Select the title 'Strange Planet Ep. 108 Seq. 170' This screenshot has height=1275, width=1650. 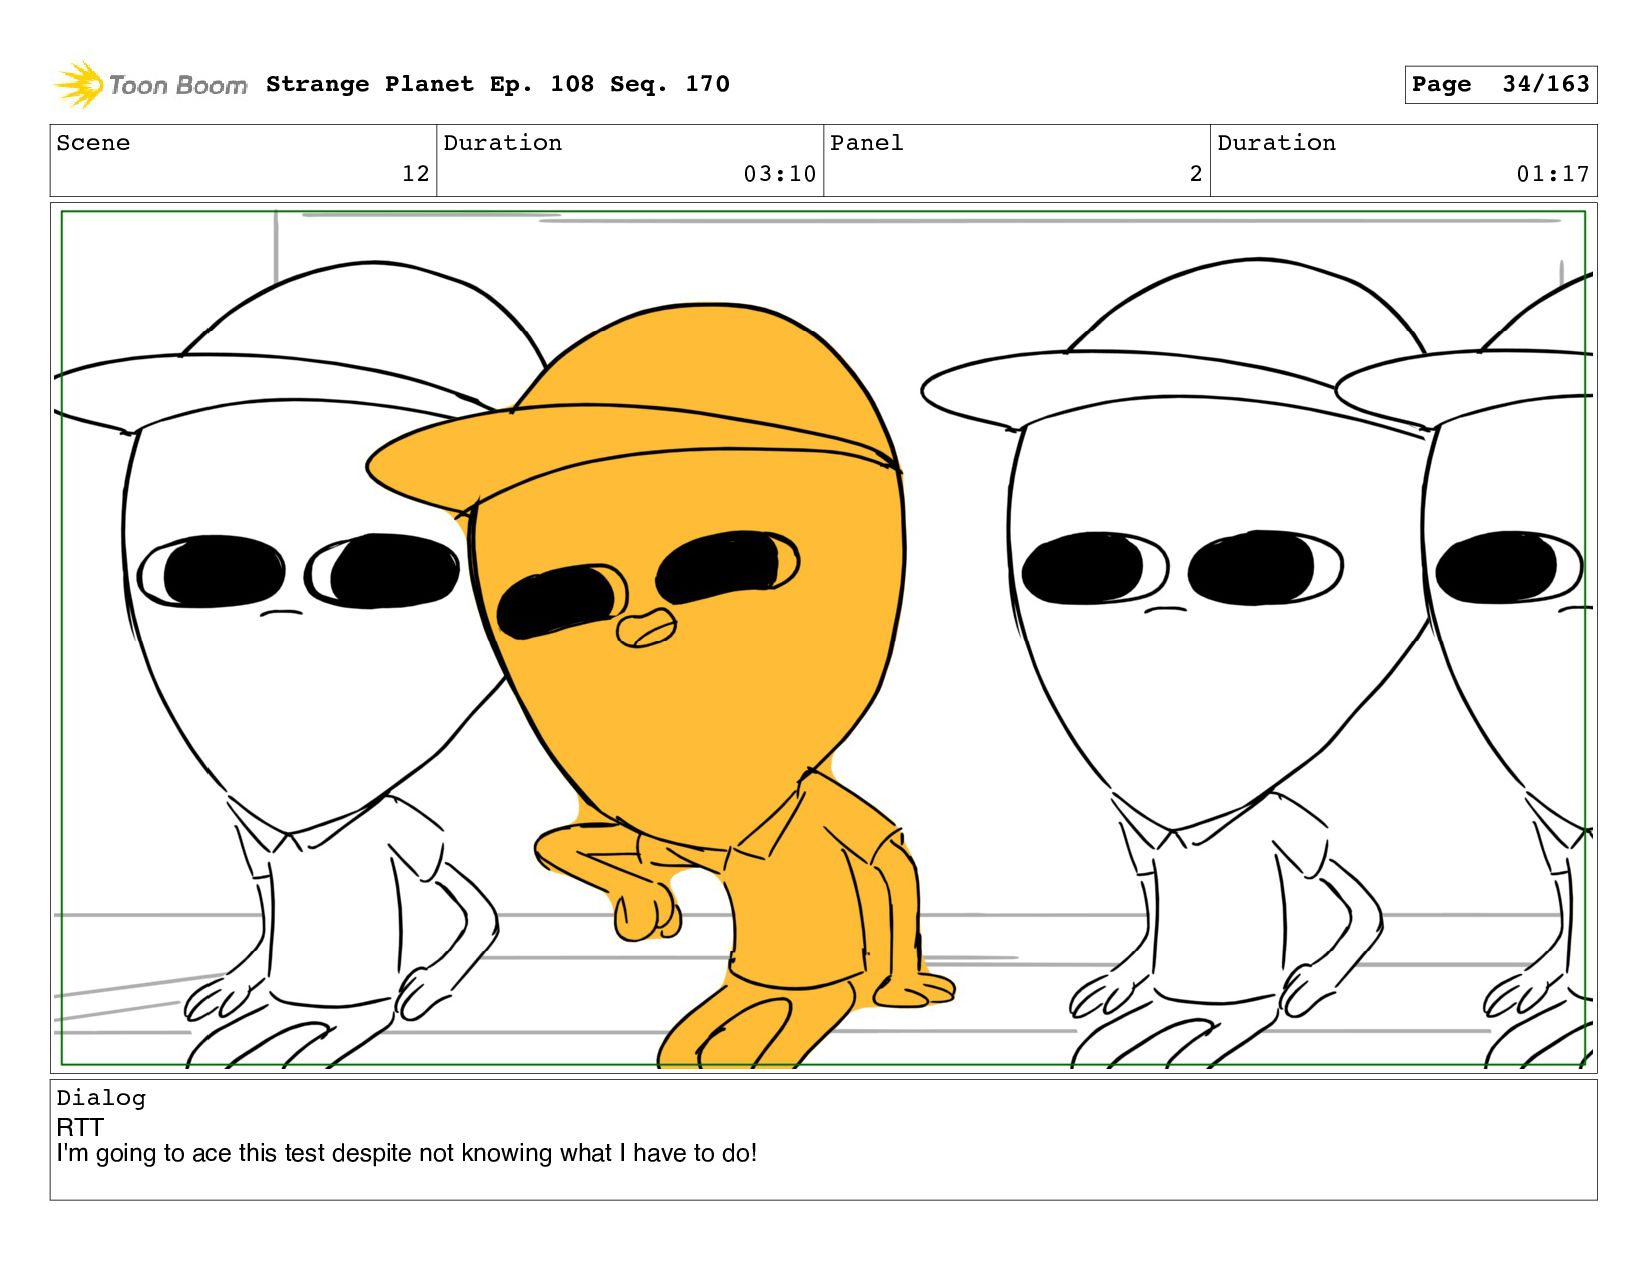498,84
